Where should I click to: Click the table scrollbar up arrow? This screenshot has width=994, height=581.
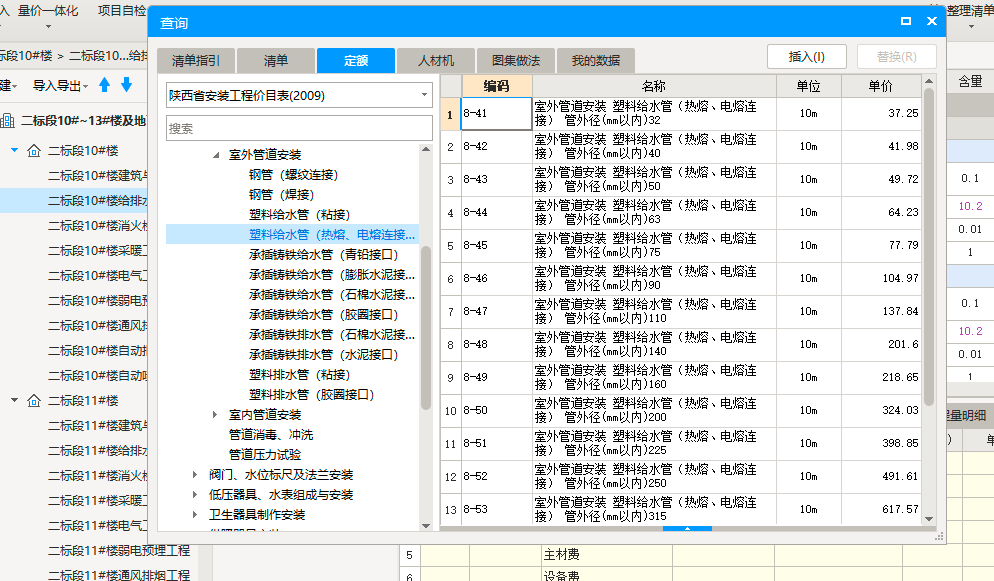929,81
